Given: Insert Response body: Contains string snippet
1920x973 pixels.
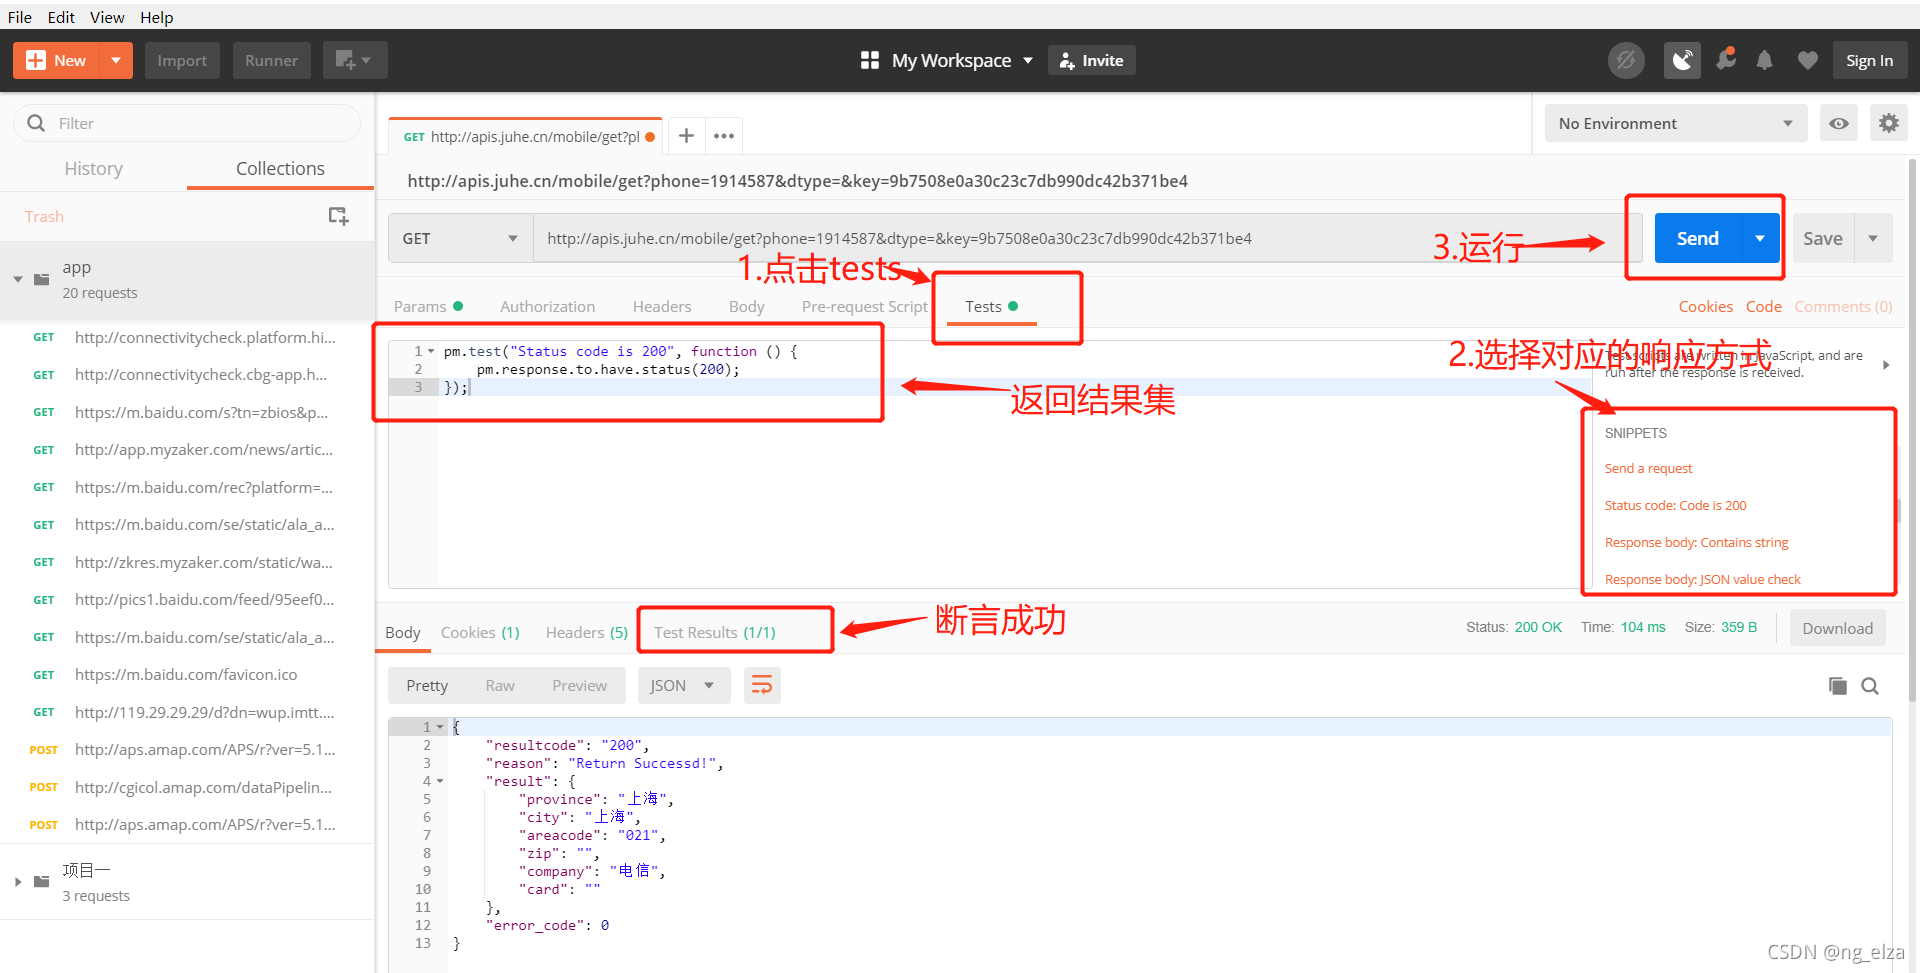Looking at the screenshot, I should point(1696,542).
